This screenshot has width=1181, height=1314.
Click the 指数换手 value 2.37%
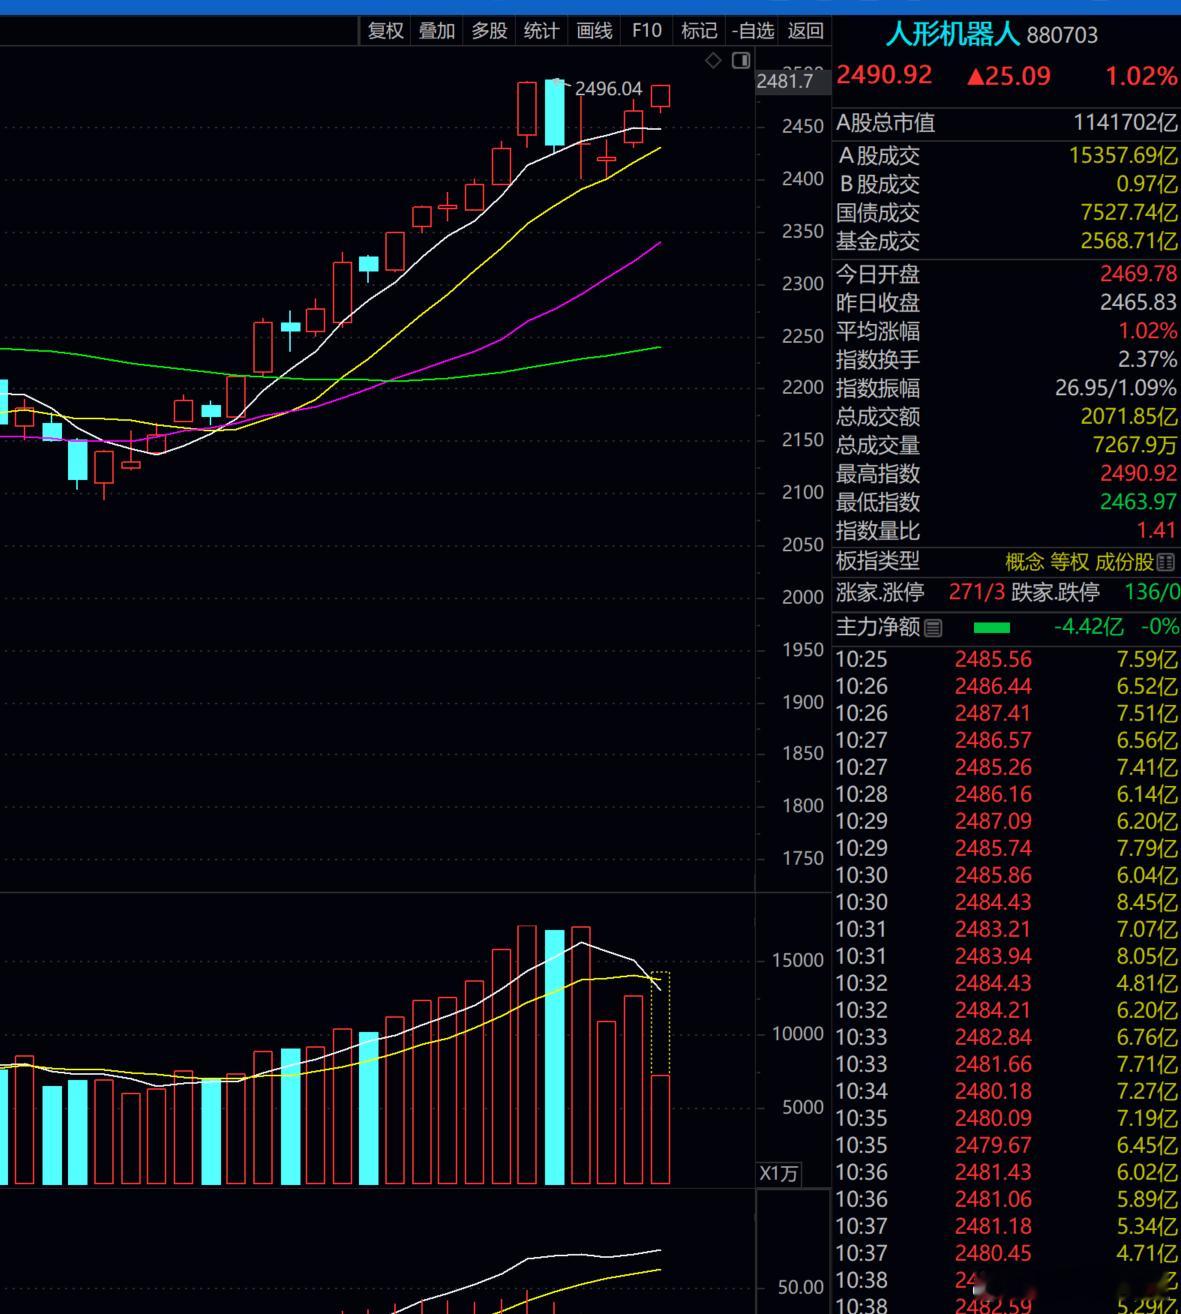1148,359
